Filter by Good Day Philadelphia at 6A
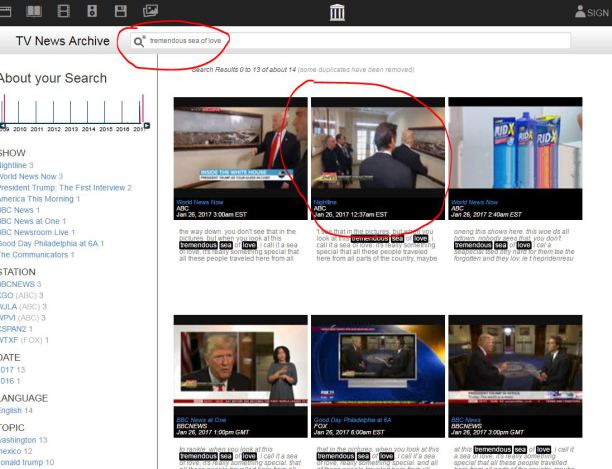Viewport: 612px width, 469px height. click(49, 243)
